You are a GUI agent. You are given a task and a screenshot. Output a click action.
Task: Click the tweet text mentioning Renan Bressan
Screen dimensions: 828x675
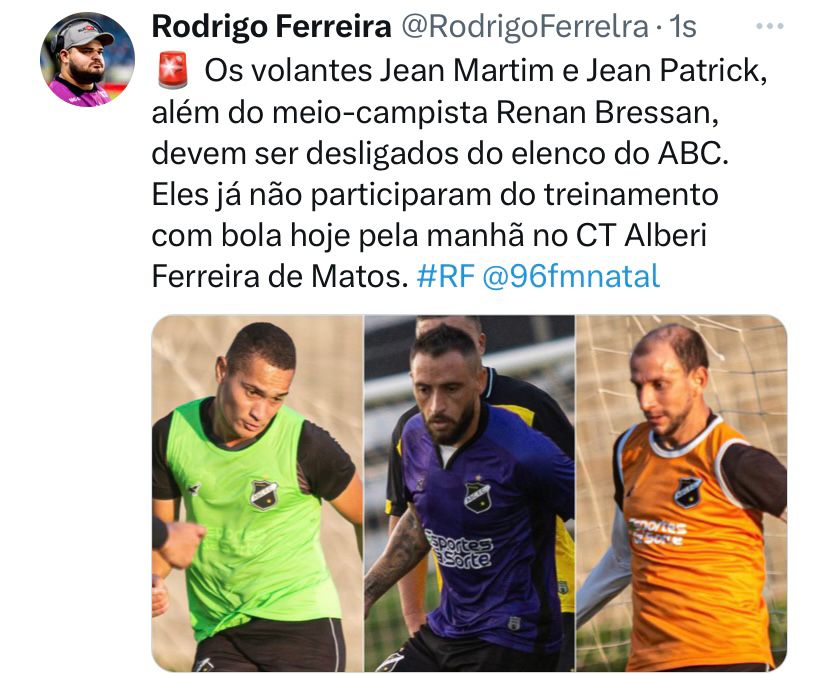point(435,112)
